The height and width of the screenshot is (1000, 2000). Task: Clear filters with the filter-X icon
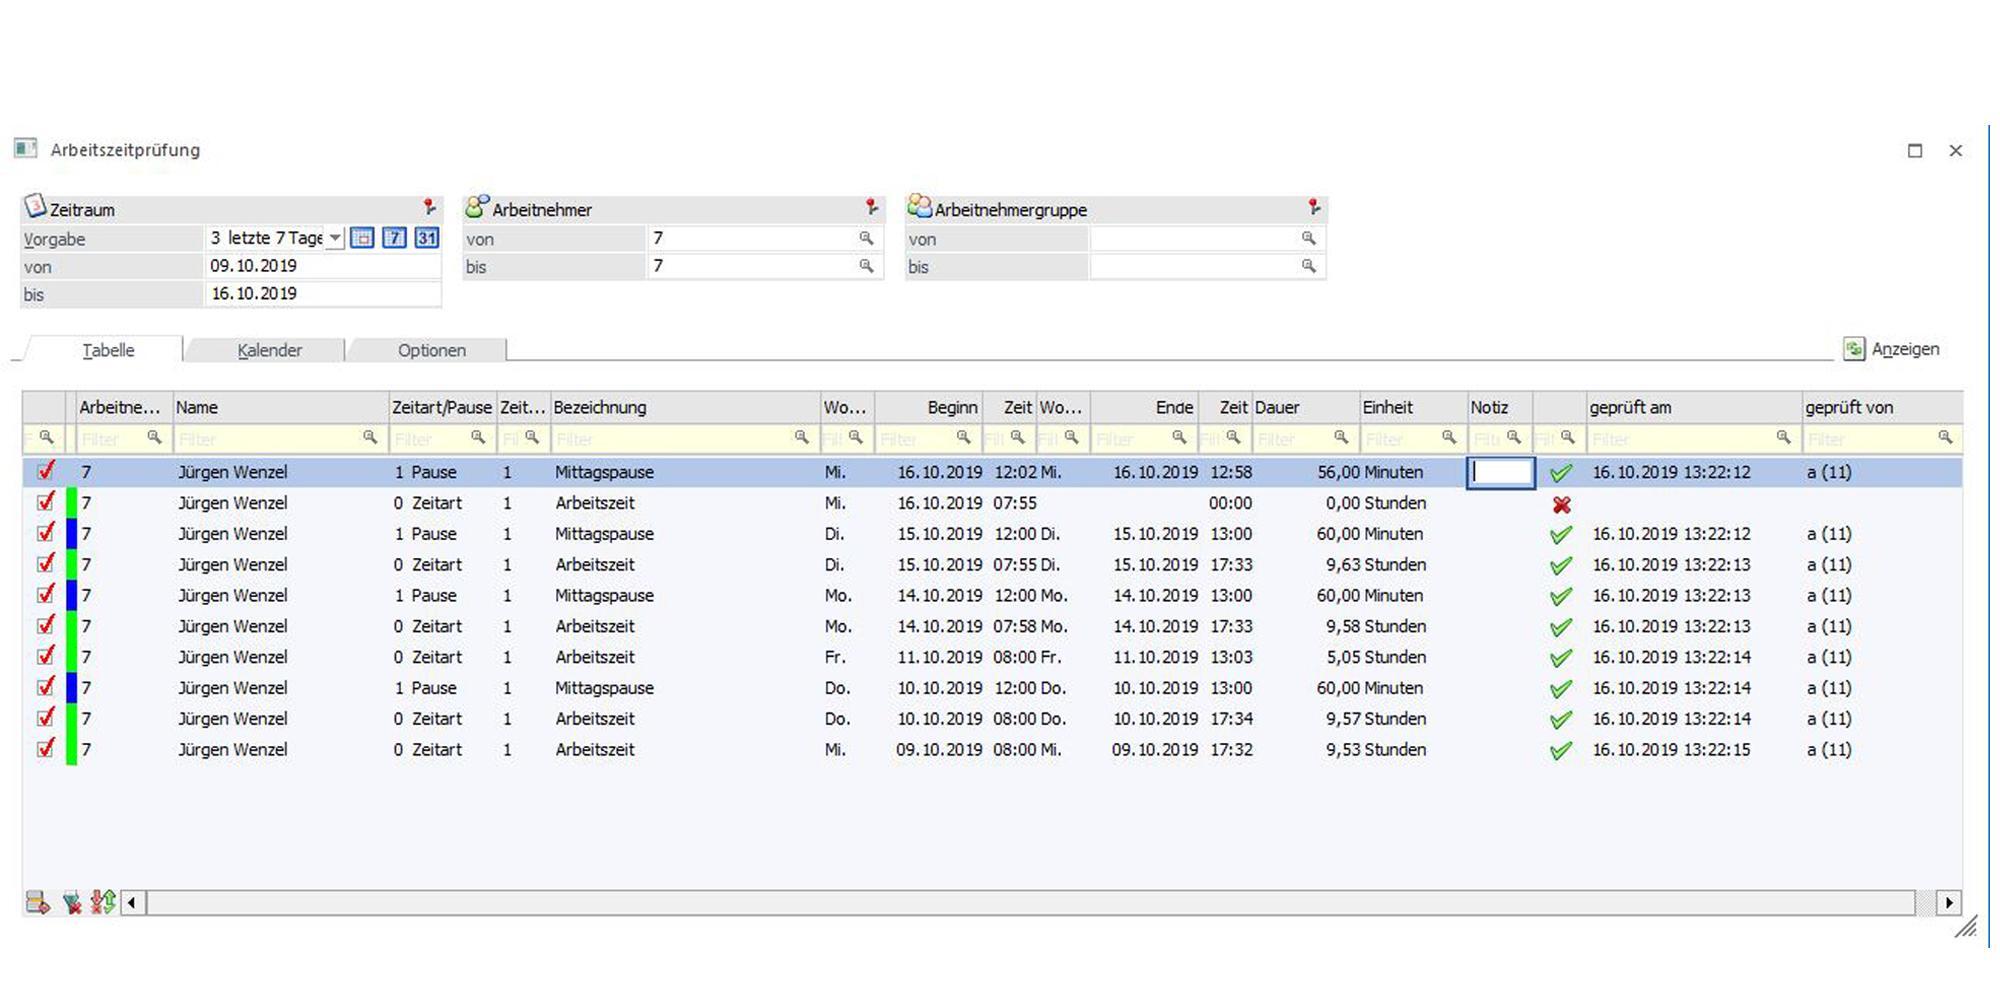point(71,903)
